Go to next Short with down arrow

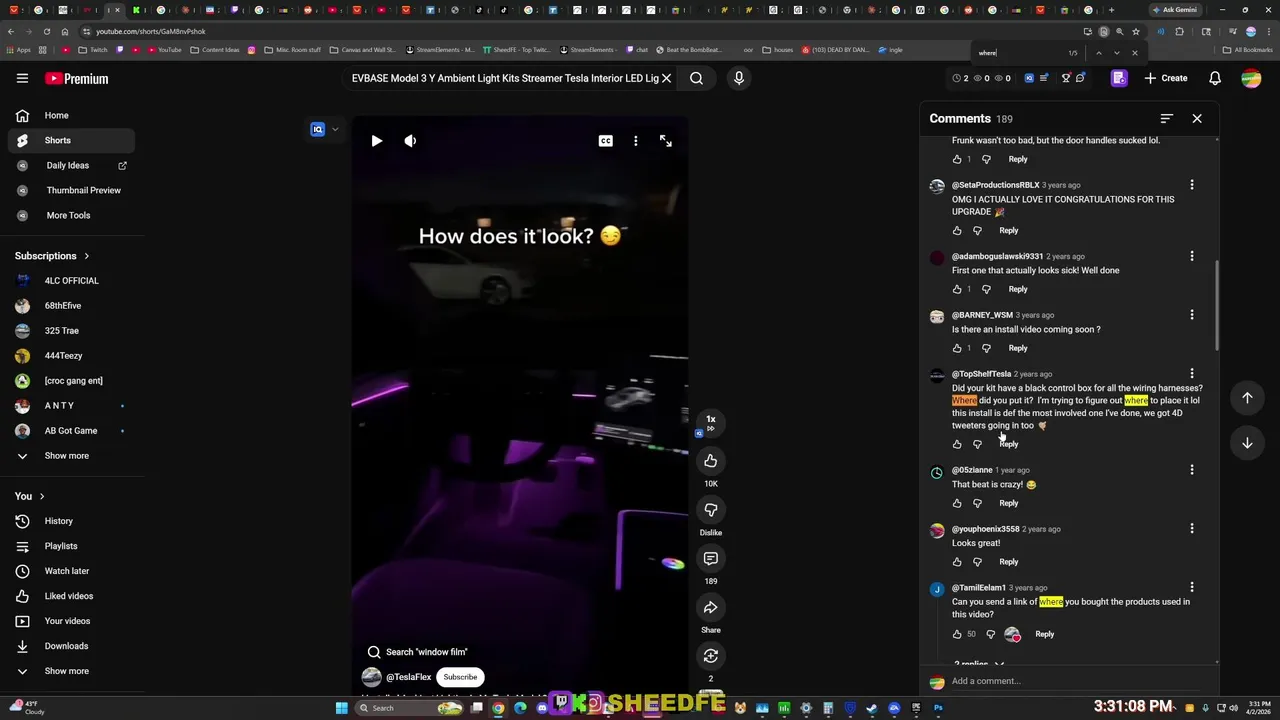[x=1247, y=443]
